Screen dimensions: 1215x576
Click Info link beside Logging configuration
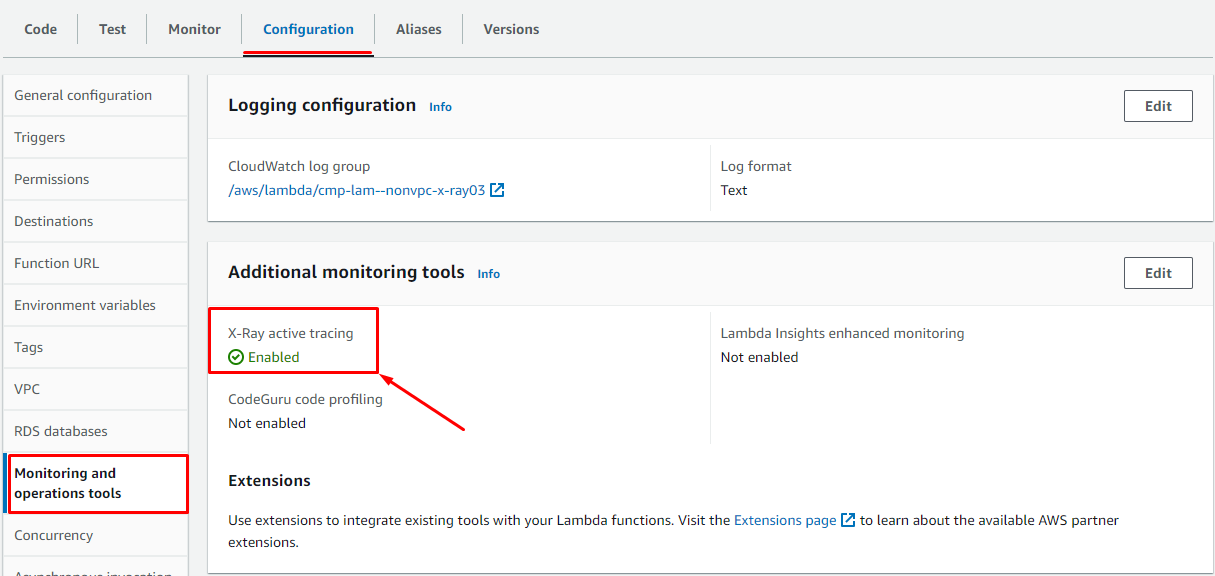point(440,107)
